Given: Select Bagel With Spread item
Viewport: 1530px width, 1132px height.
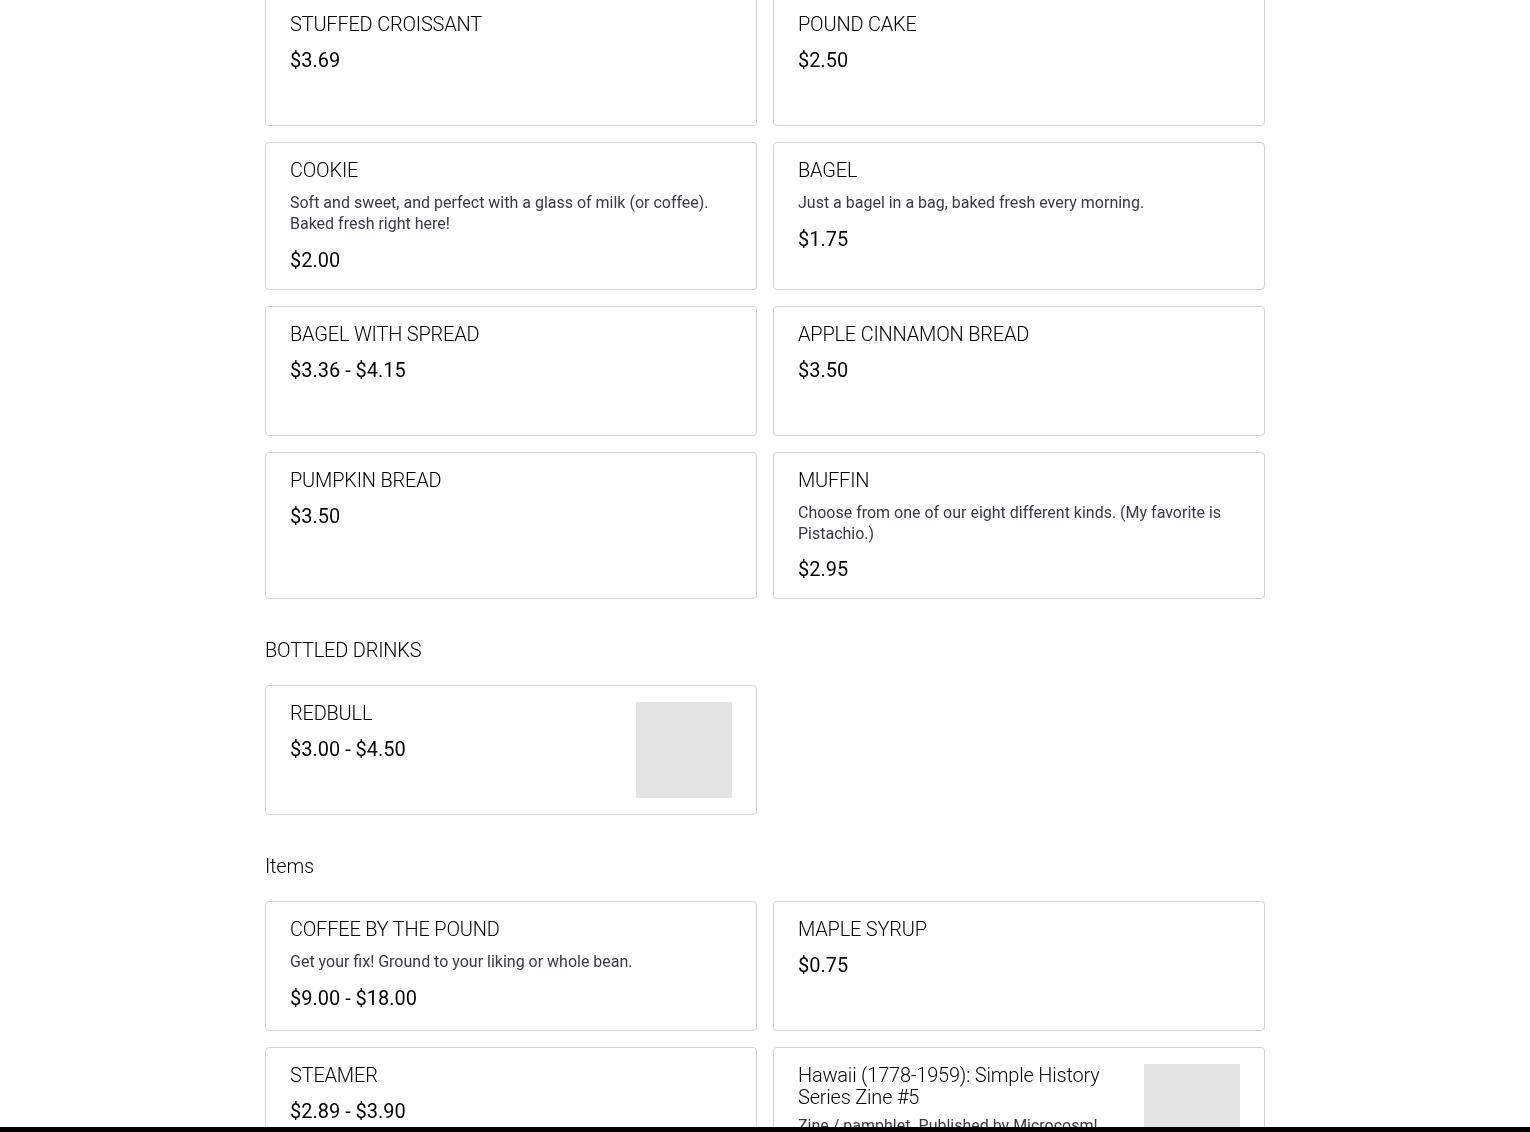Looking at the screenshot, I should [510, 371].
